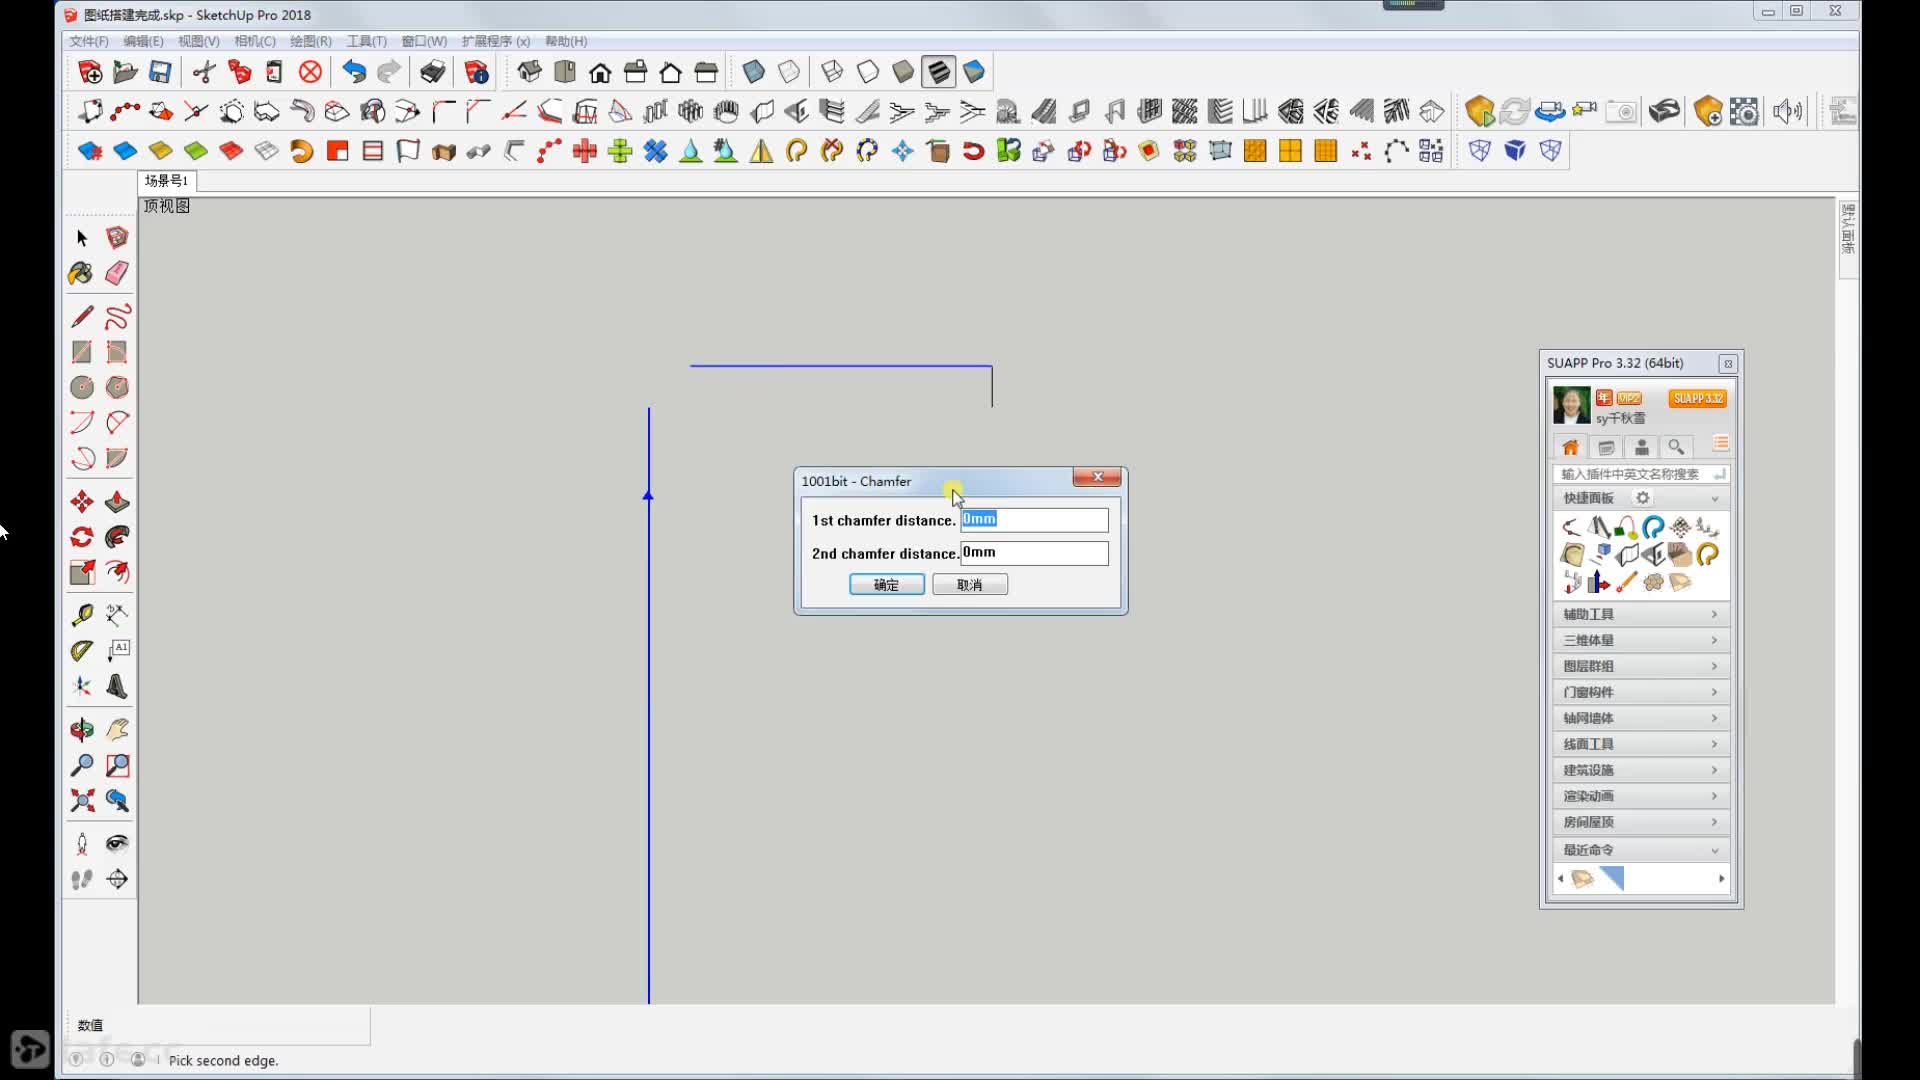Pick the Paint Bucket tool
The height and width of the screenshot is (1080, 1920).
[x=82, y=273]
